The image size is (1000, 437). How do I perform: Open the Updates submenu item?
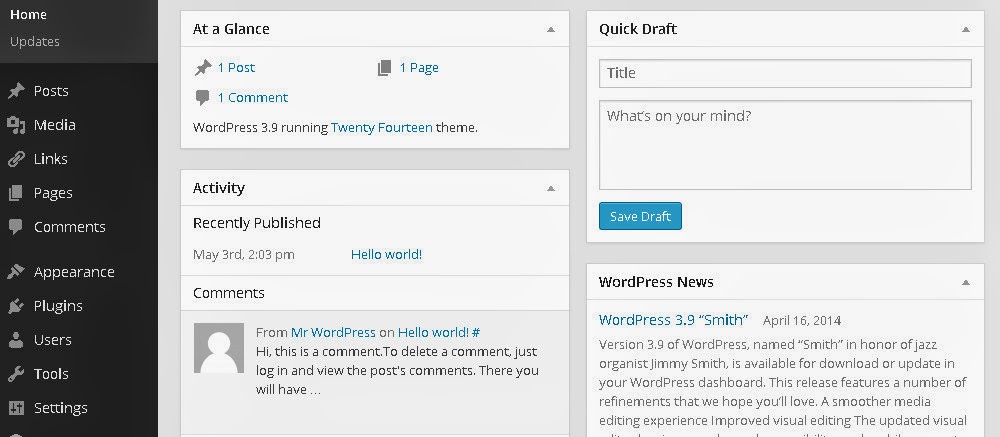click(34, 41)
